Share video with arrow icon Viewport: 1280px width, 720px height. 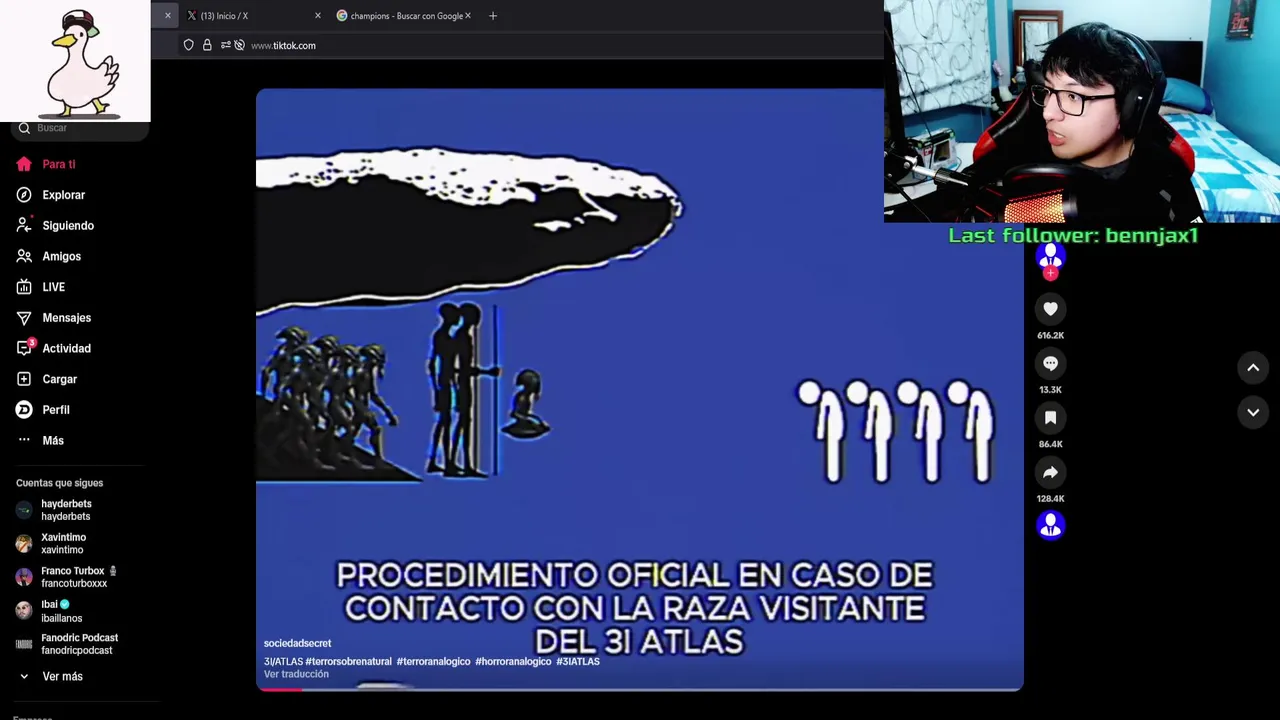1050,472
